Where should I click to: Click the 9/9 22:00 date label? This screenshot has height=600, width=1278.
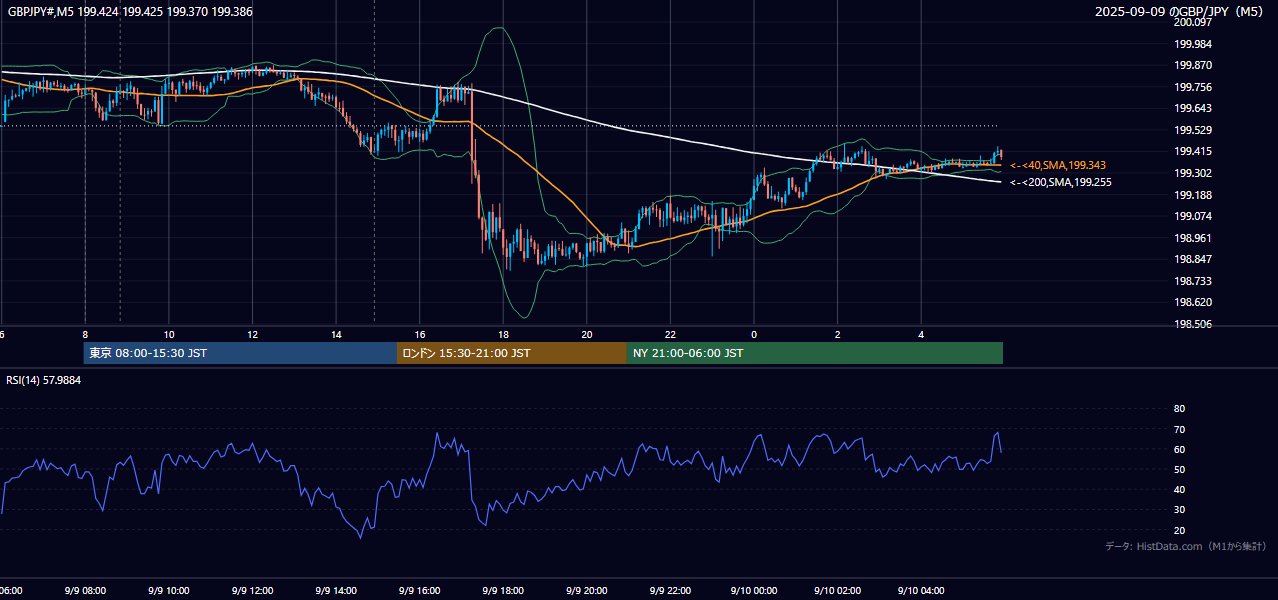[x=670, y=591]
